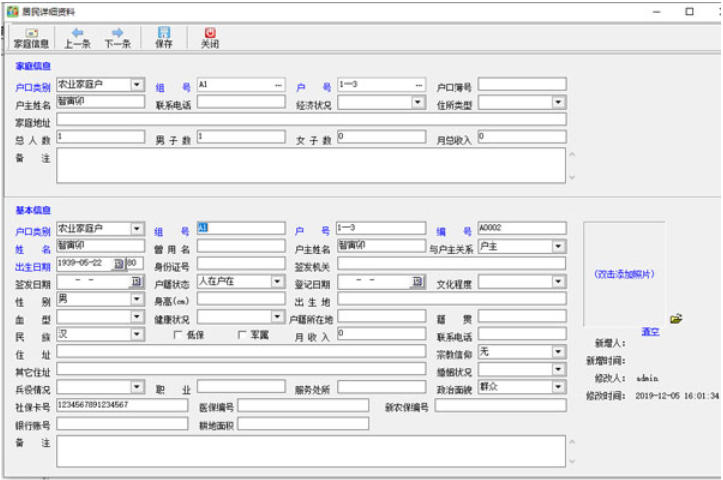Go to previous record 上一条
723x480 pixels.
coord(77,38)
